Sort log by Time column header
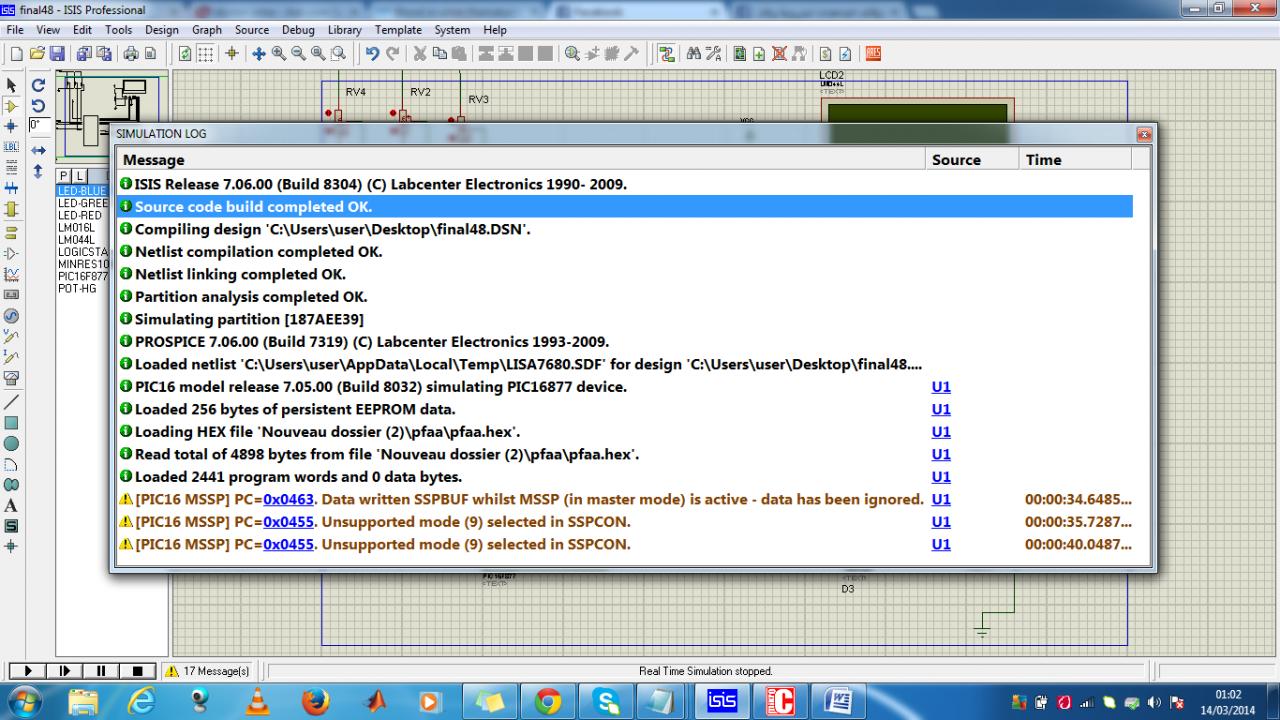Image resolution: width=1280 pixels, height=720 pixels. 1075,160
